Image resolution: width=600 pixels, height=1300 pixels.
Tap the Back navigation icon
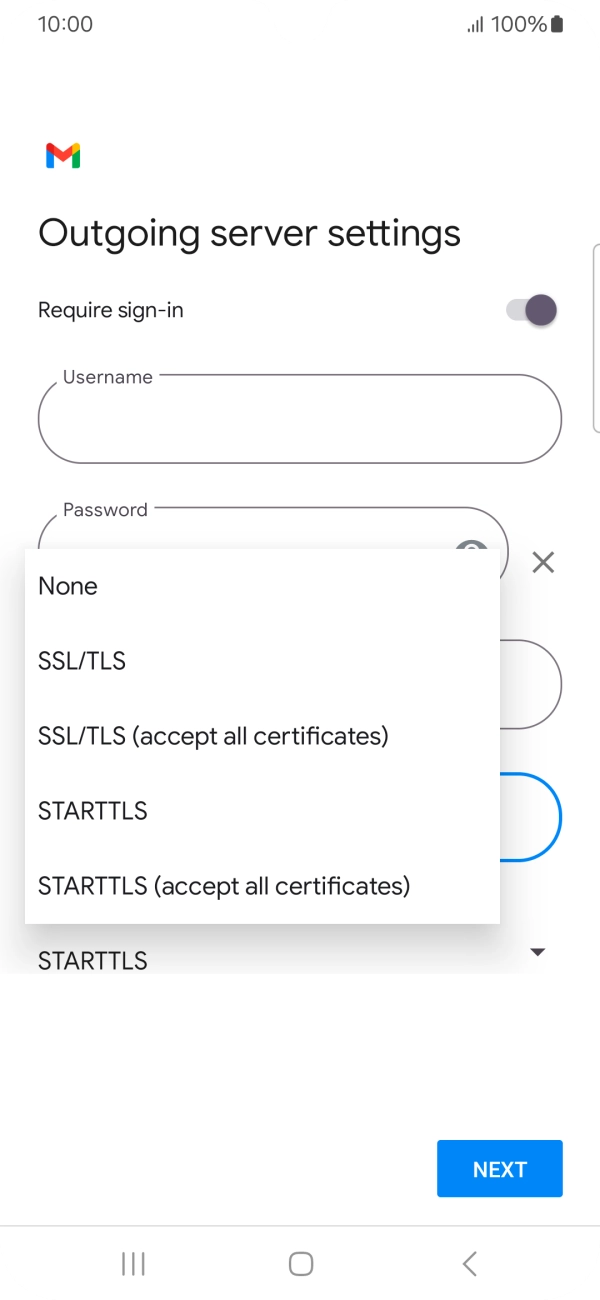point(468,1263)
